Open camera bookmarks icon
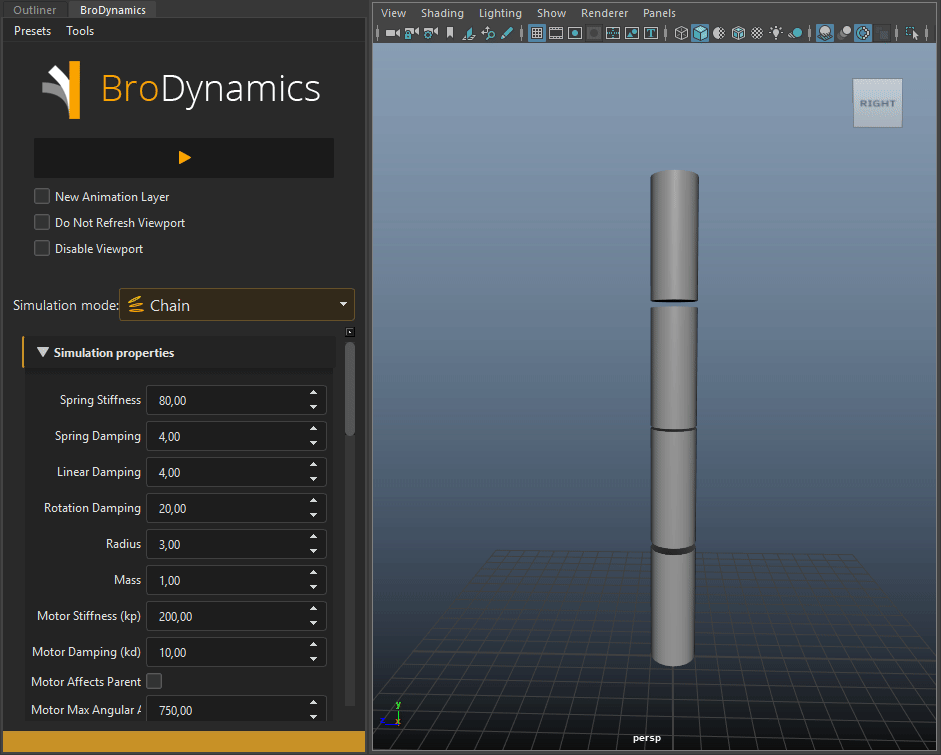 click(450, 33)
